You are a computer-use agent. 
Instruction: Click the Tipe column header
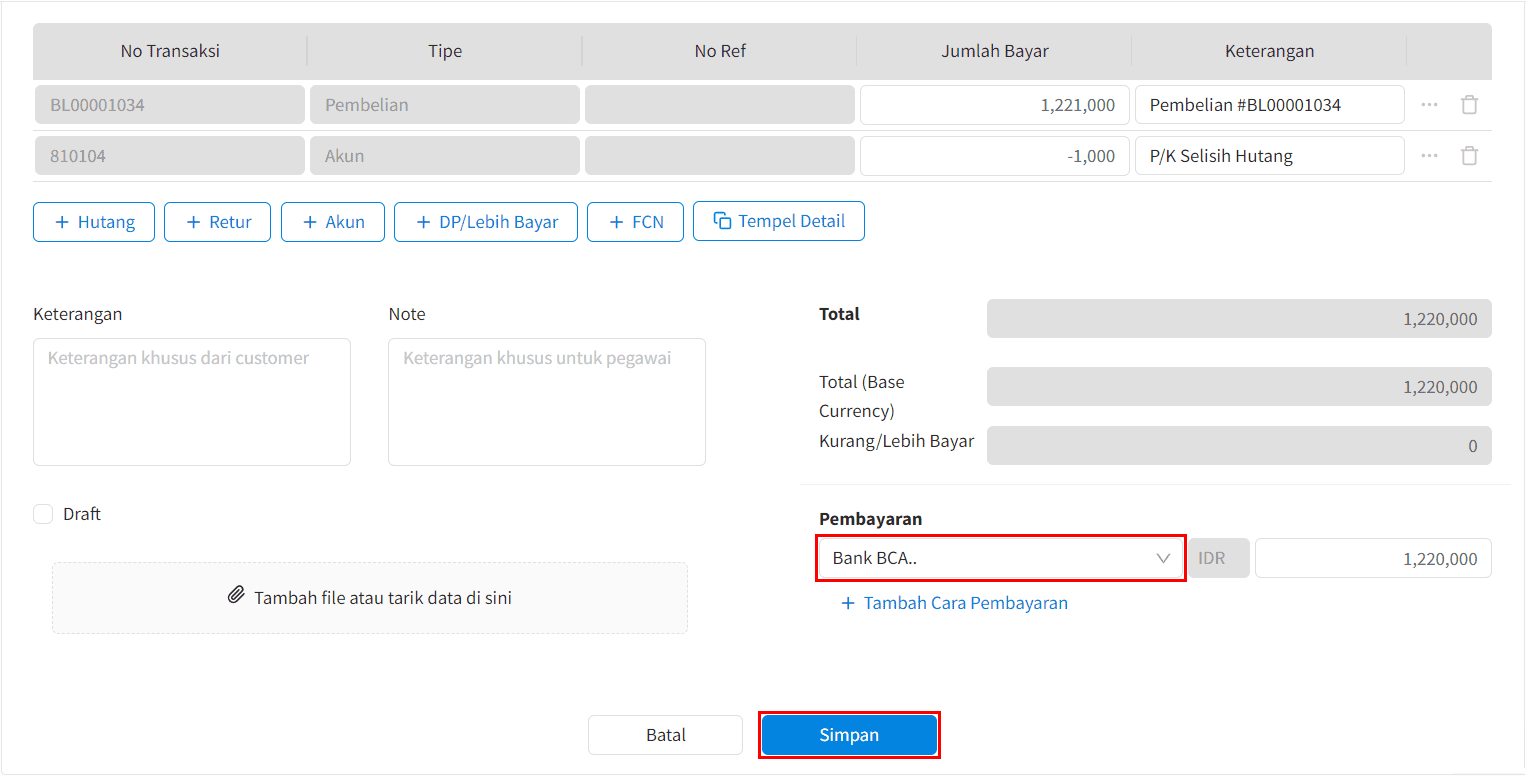pos(445,51)
